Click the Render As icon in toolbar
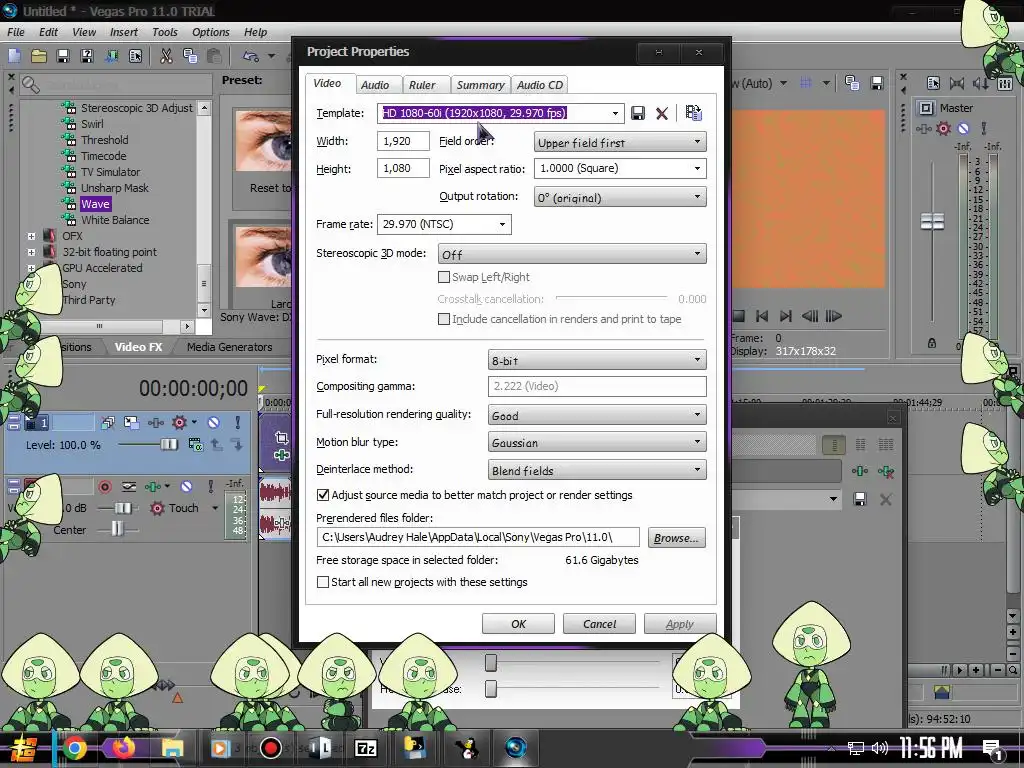This screenshot has width=1024, height=768. click(x=111, y=56)
